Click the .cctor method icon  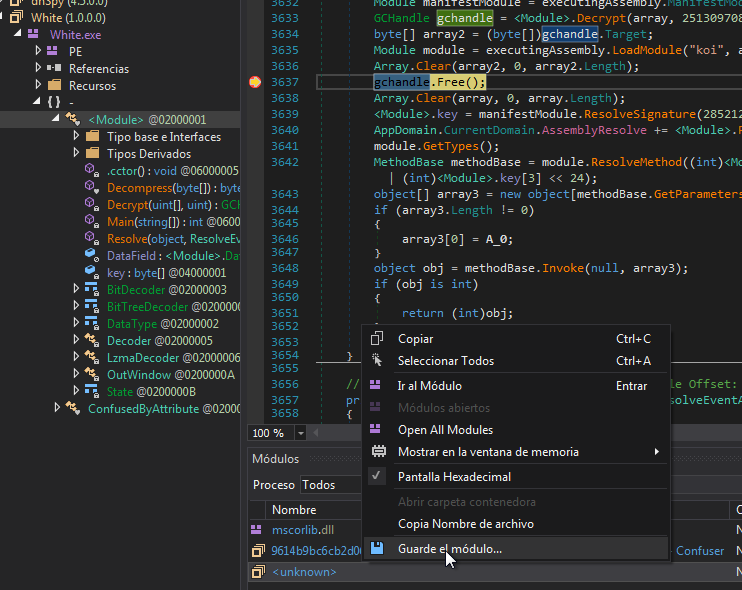[92, 170]
